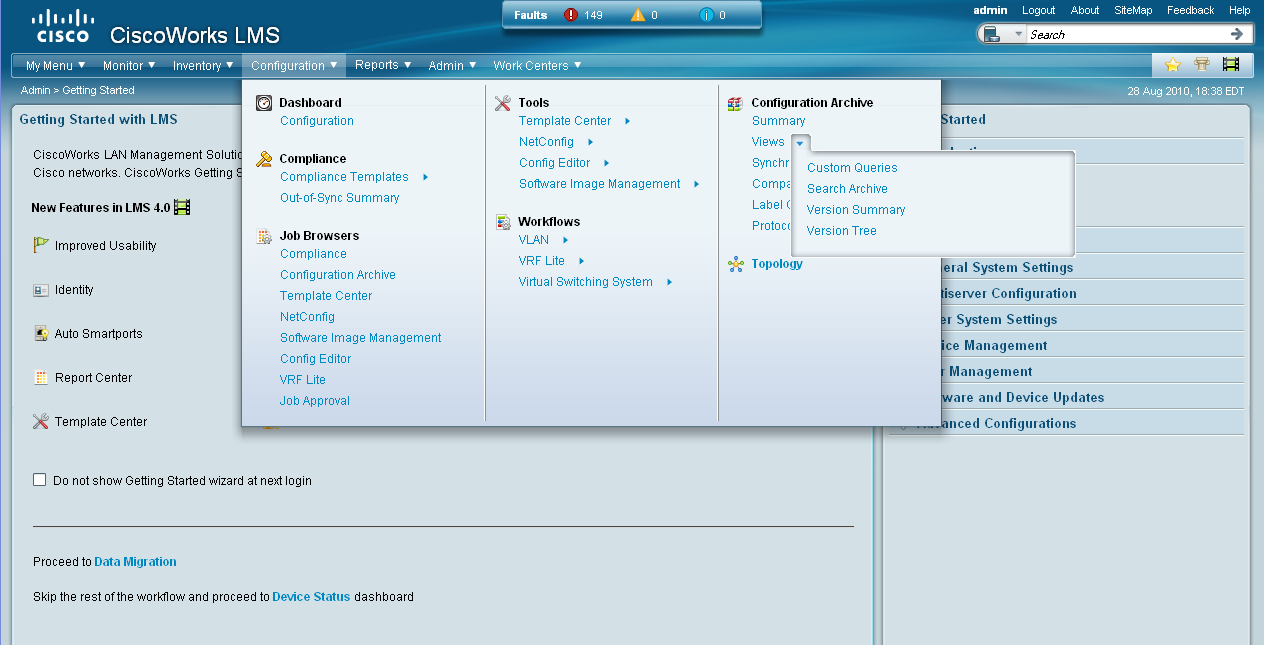Click the search go arrow icon
The width and height of the screenshot is (1264, 645).
[x=1237, y=34]
